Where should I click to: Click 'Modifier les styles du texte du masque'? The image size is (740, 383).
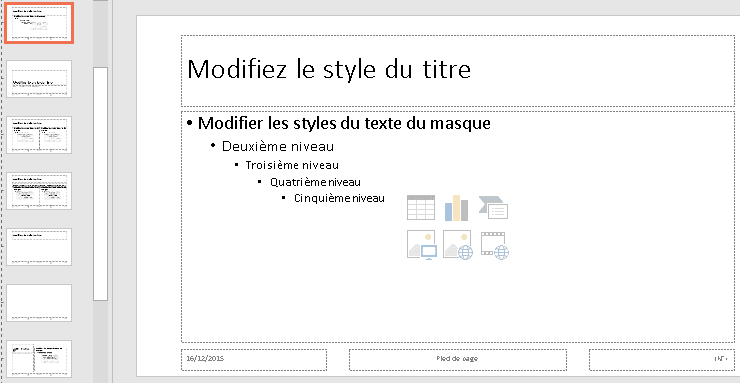pos(345,123)
